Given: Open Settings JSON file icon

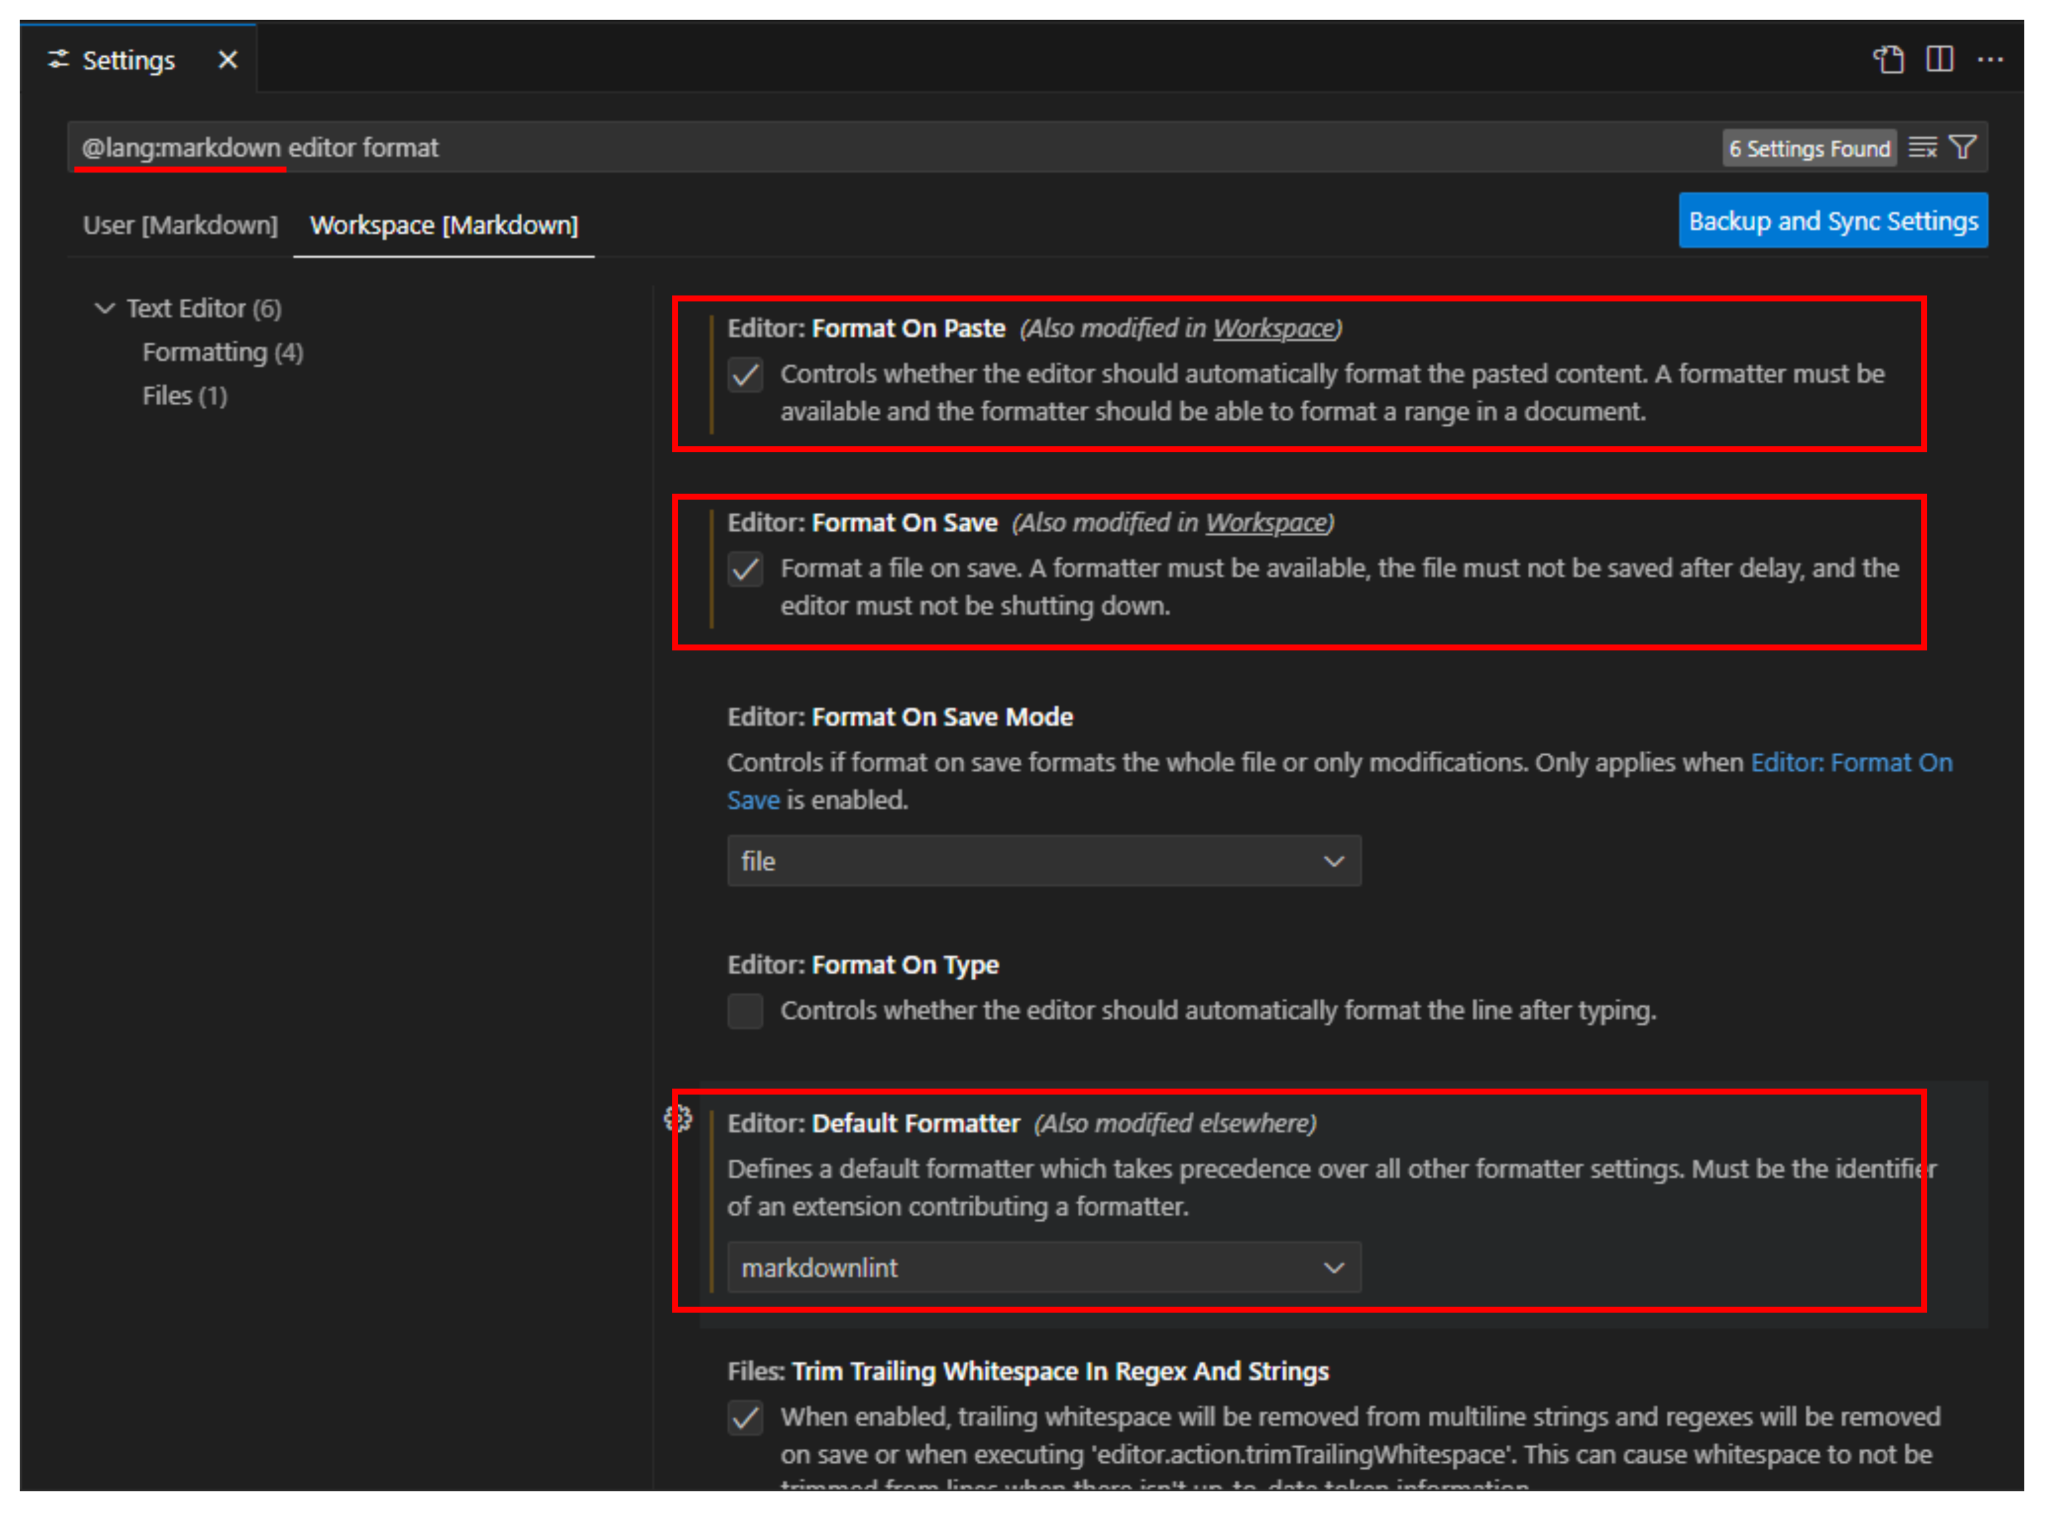Looking at the screenshot, I should coord(1888,60).
